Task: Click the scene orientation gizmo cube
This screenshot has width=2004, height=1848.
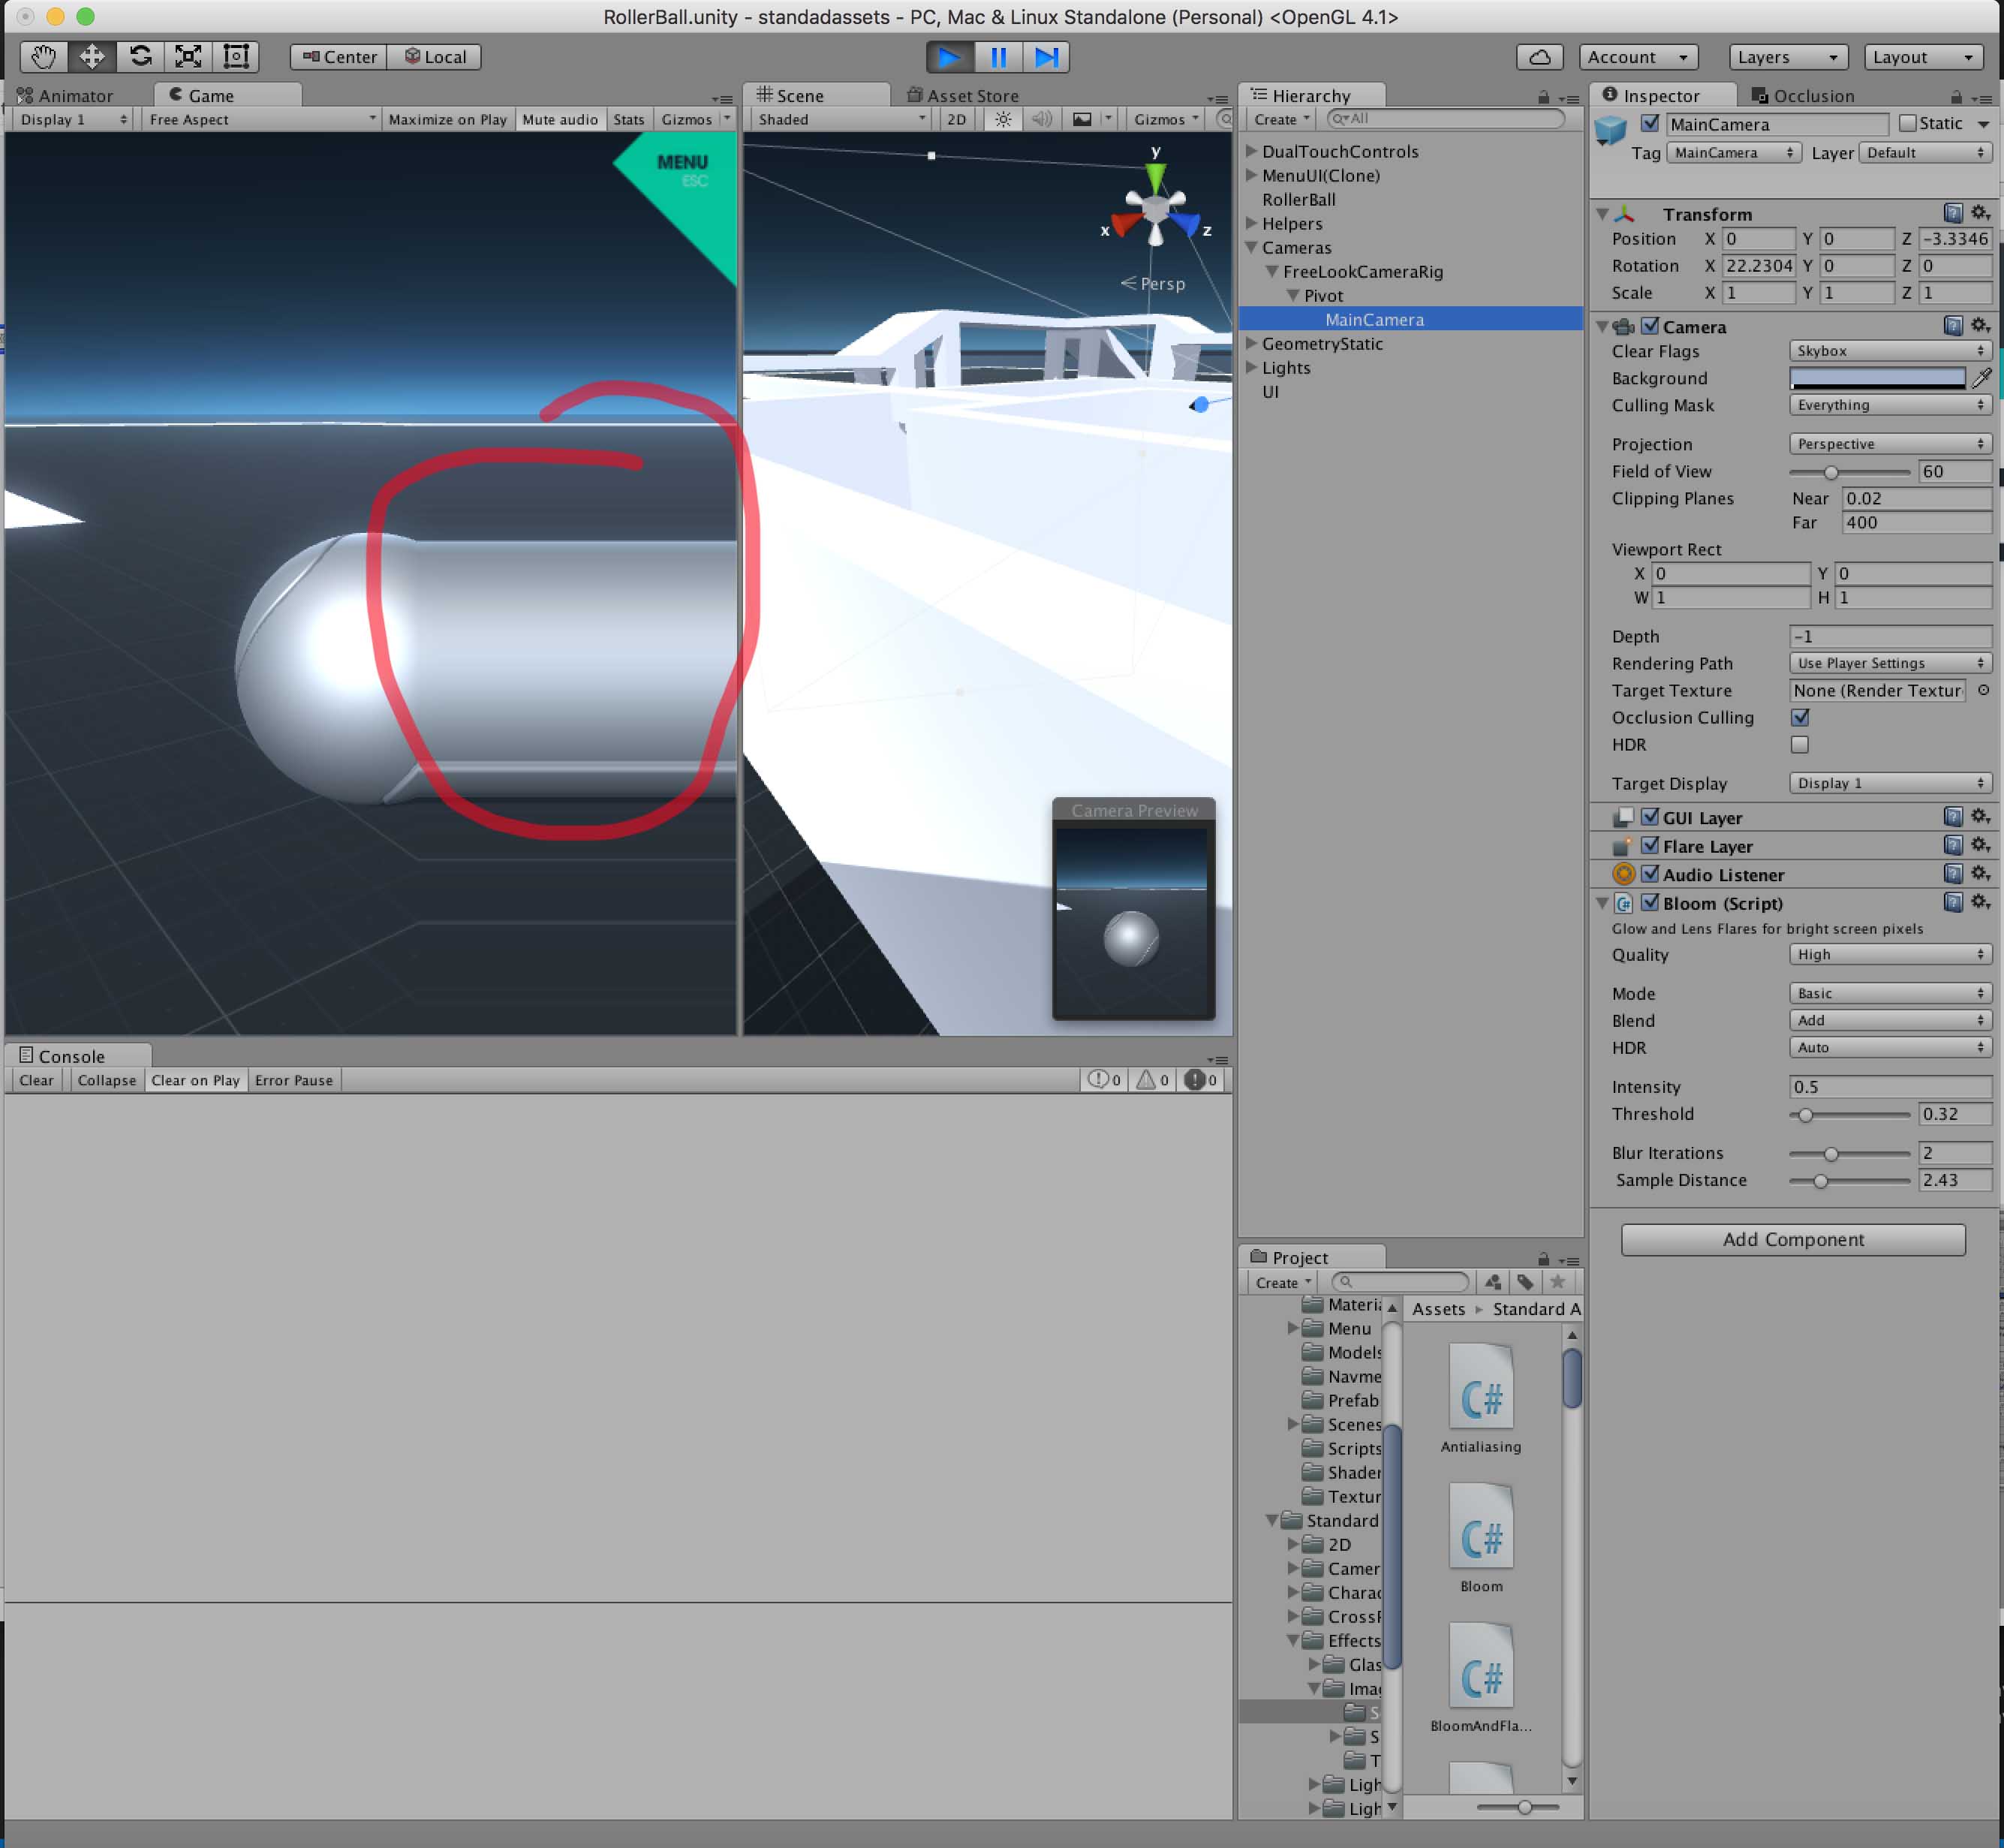Action: coord(1155,210)
